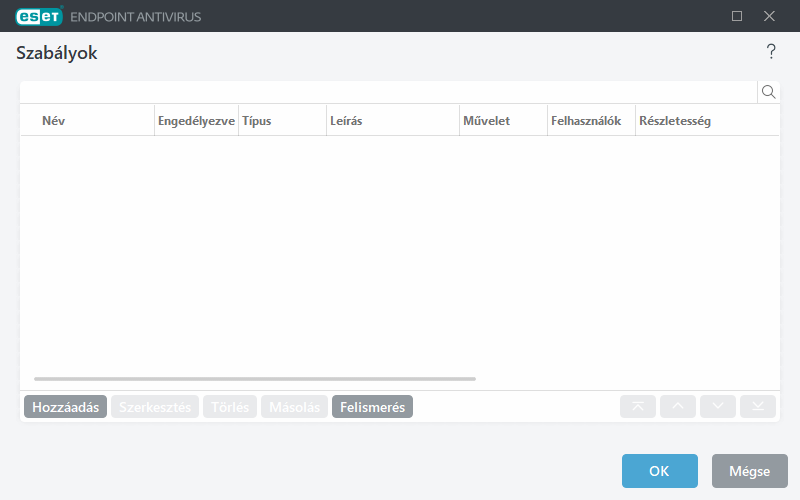Sort by the Típus column header
Screen dimensions: 800x500
tap(283, 121)
